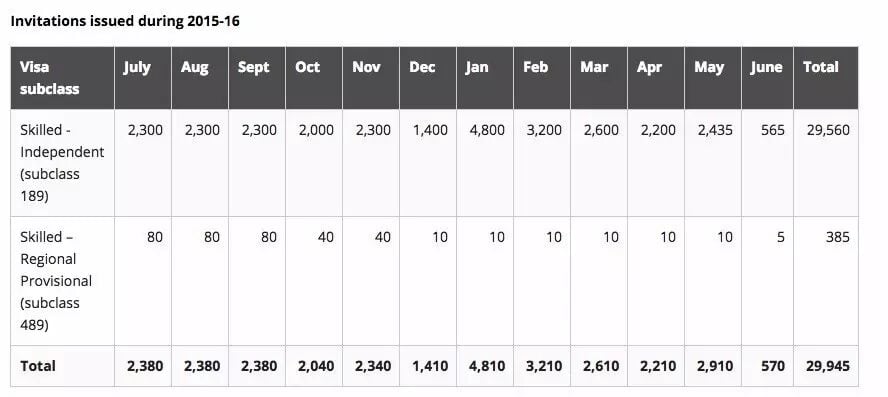This screenshot has height=397, width=888.
Task: Select the Total column header
Action: (x=826, y=78)
